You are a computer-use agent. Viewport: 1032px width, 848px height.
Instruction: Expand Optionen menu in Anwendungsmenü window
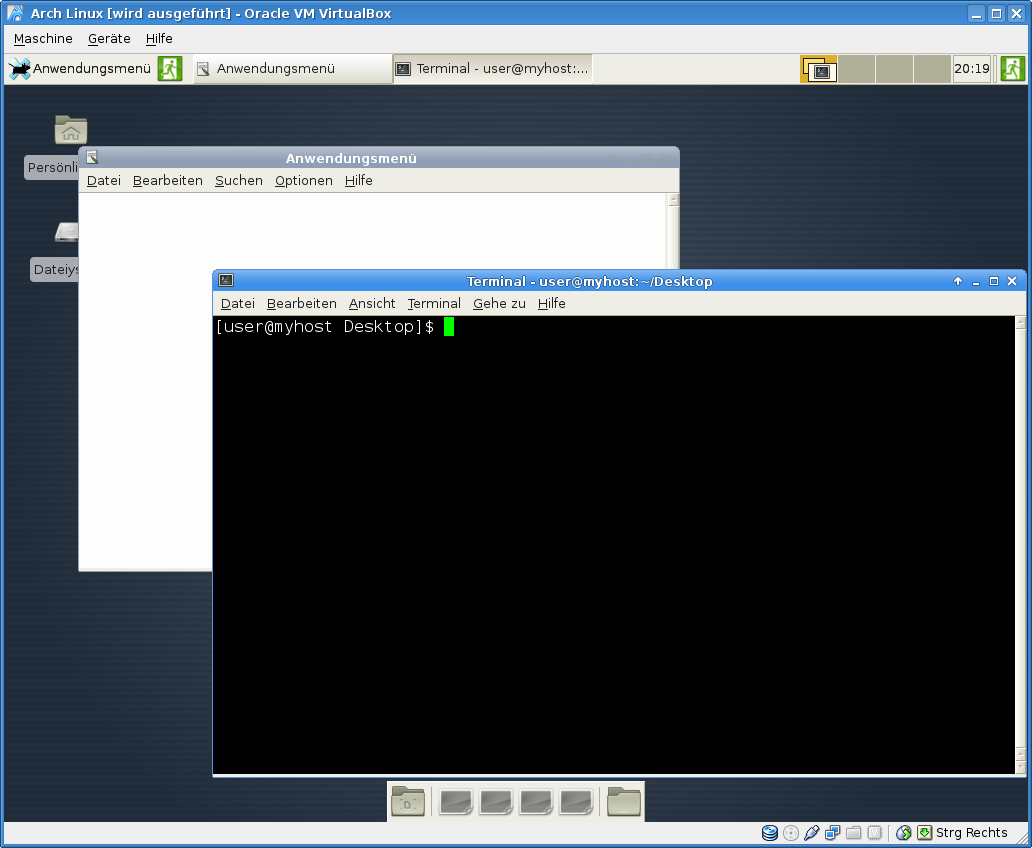(x=304, y=181)
